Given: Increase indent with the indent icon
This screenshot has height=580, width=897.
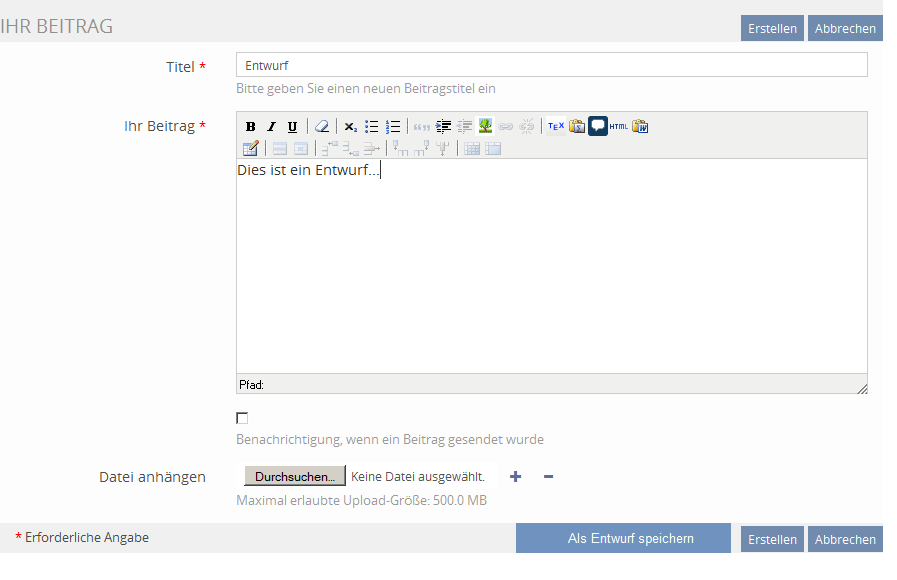Looking at the screenshot, I should point(443,127).
